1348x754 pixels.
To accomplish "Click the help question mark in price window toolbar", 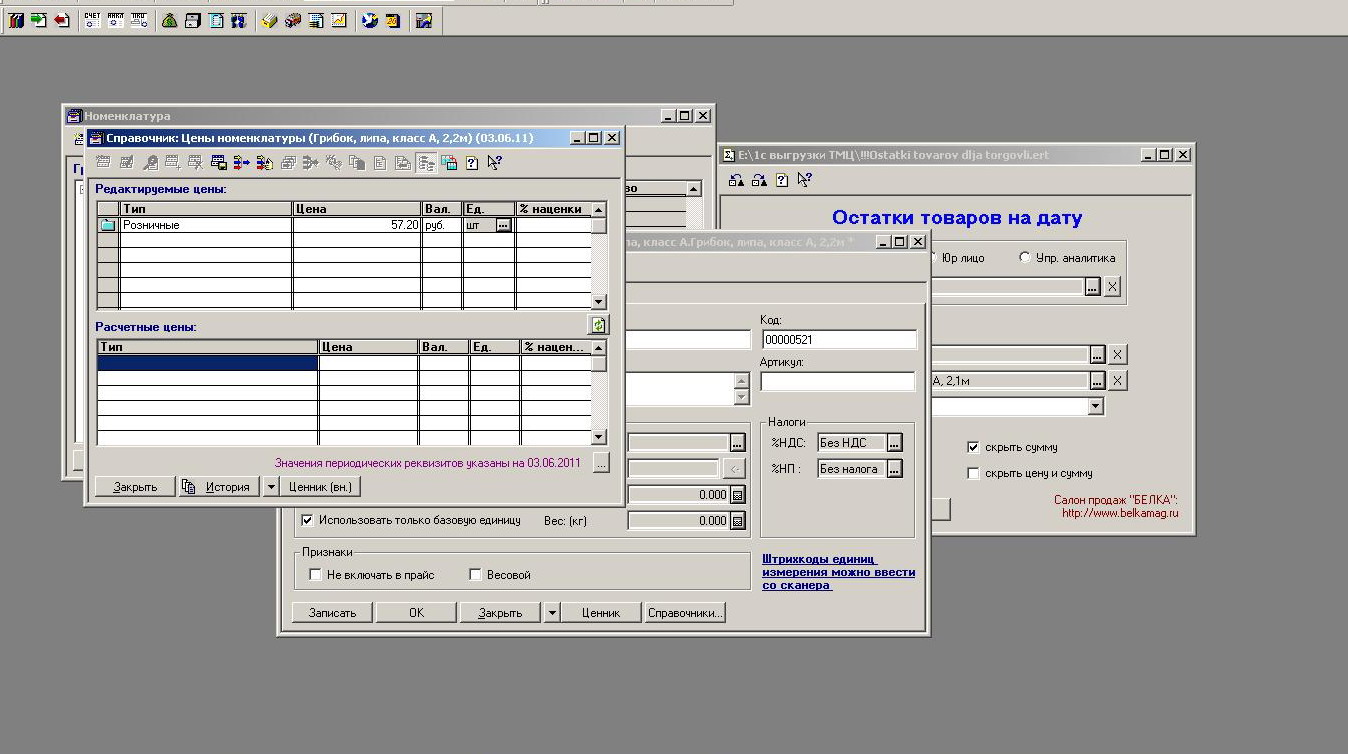I will pos(472,163).
